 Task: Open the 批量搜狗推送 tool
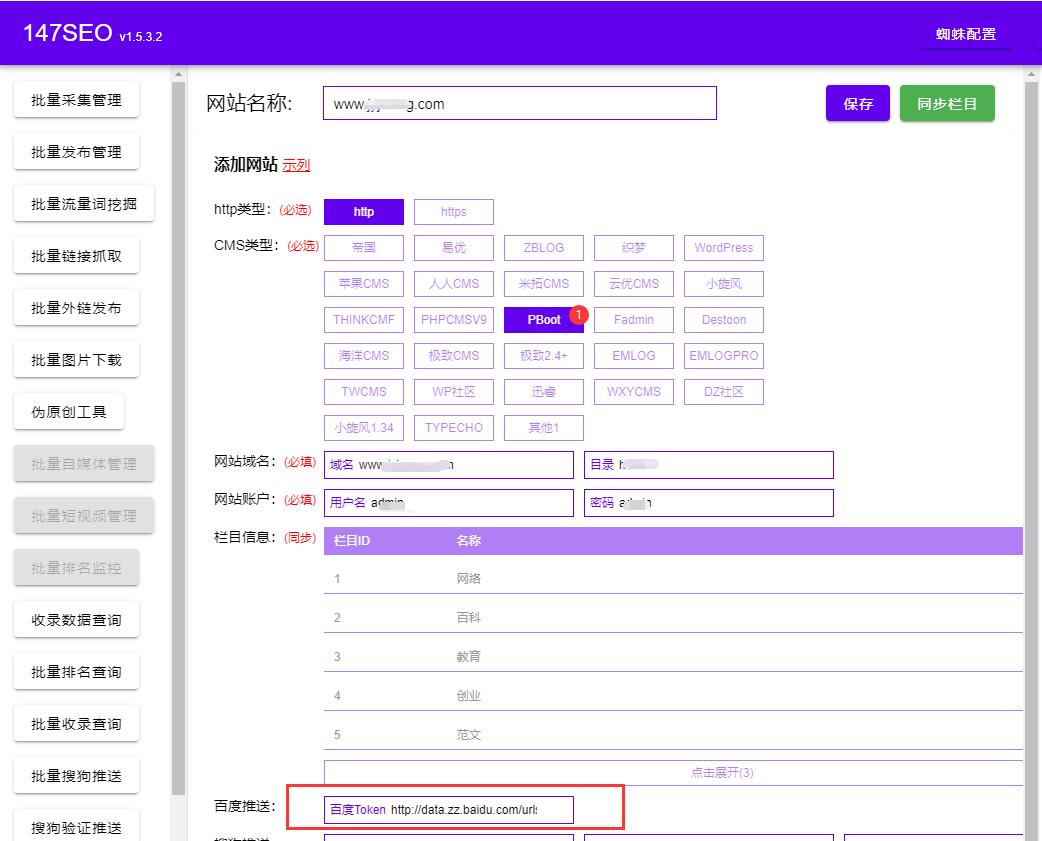[x=76, y=775]
